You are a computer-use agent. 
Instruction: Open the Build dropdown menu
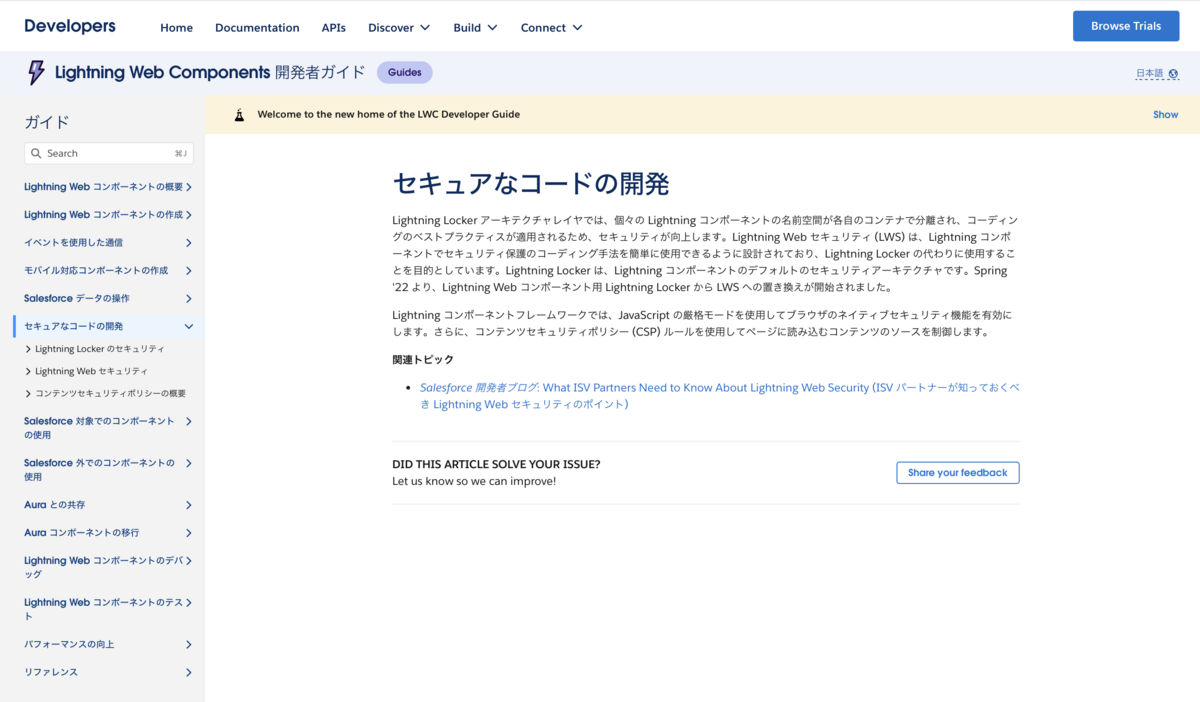[x=475, y=27]
